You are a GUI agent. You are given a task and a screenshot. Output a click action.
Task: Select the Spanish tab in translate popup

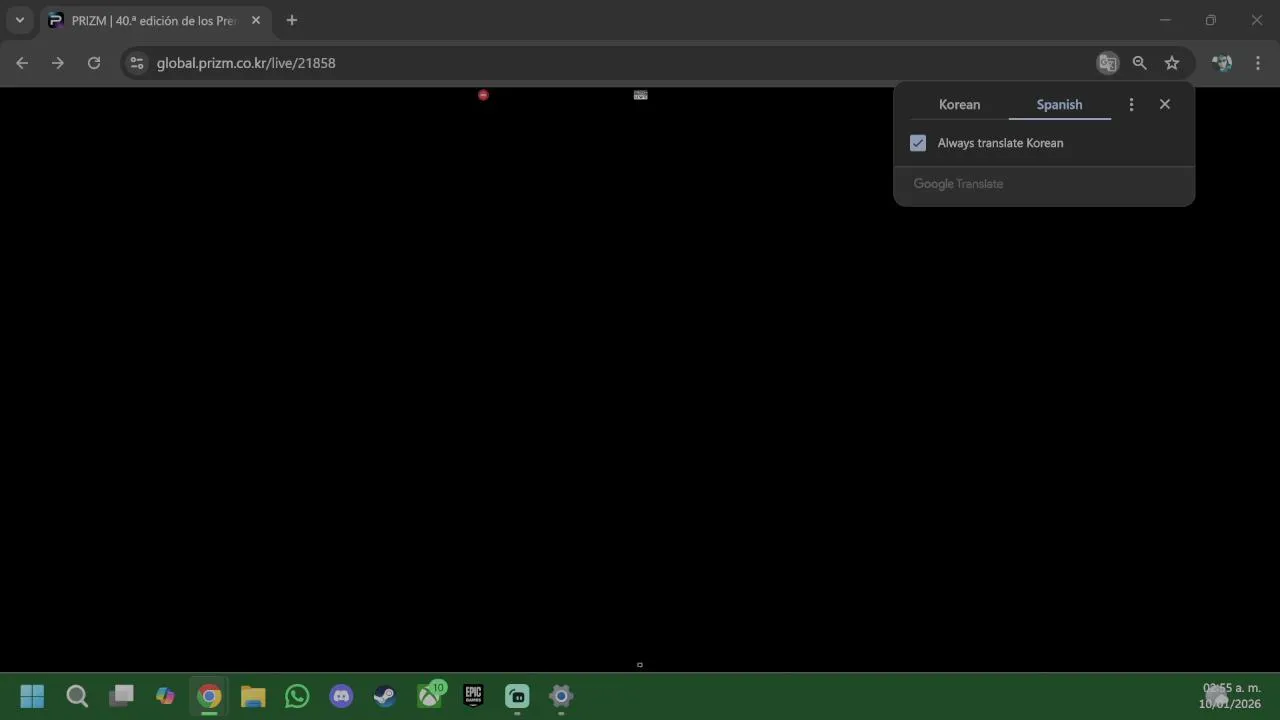(x=1059, y=104)
